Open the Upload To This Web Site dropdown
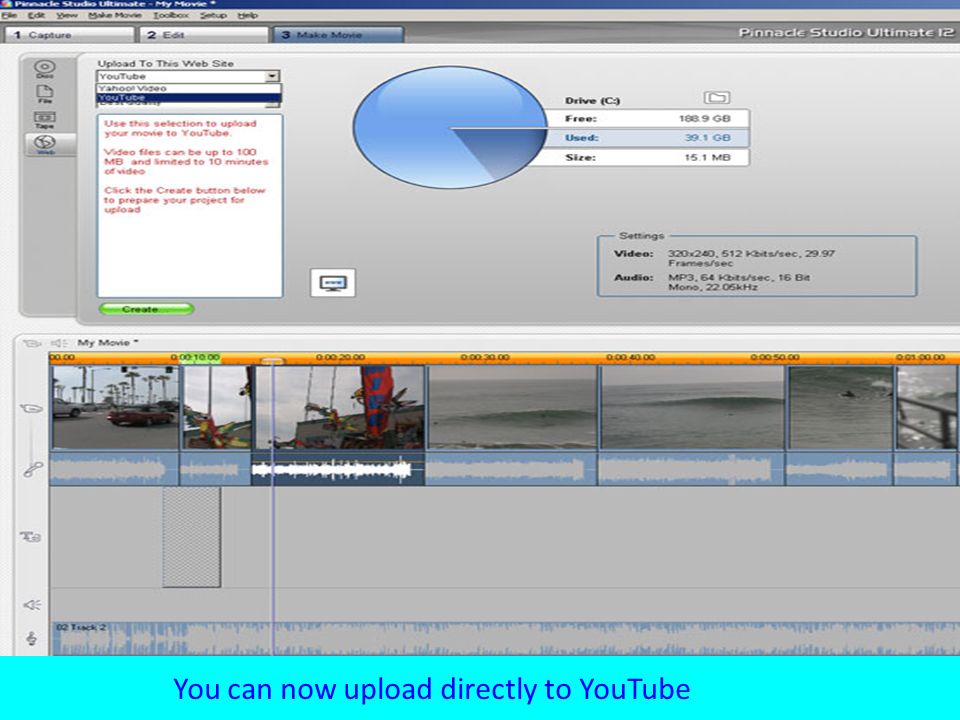The height and width of the screenshot is (720, 960). pyautogui.click(x=188, y=77)
